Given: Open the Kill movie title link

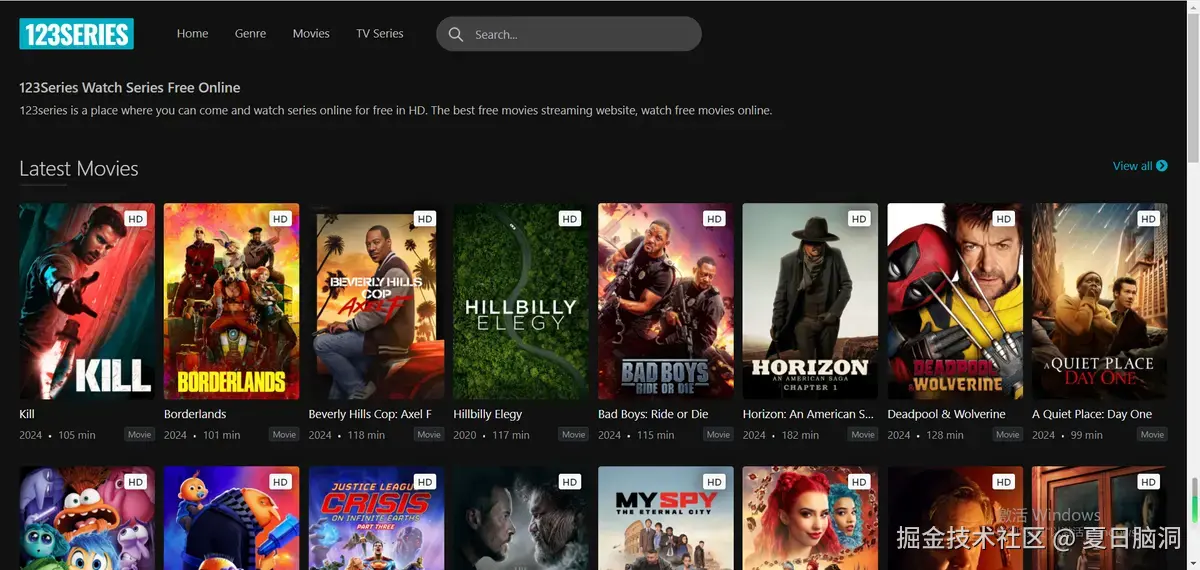Looking at the screenshot, I should 27,414.
